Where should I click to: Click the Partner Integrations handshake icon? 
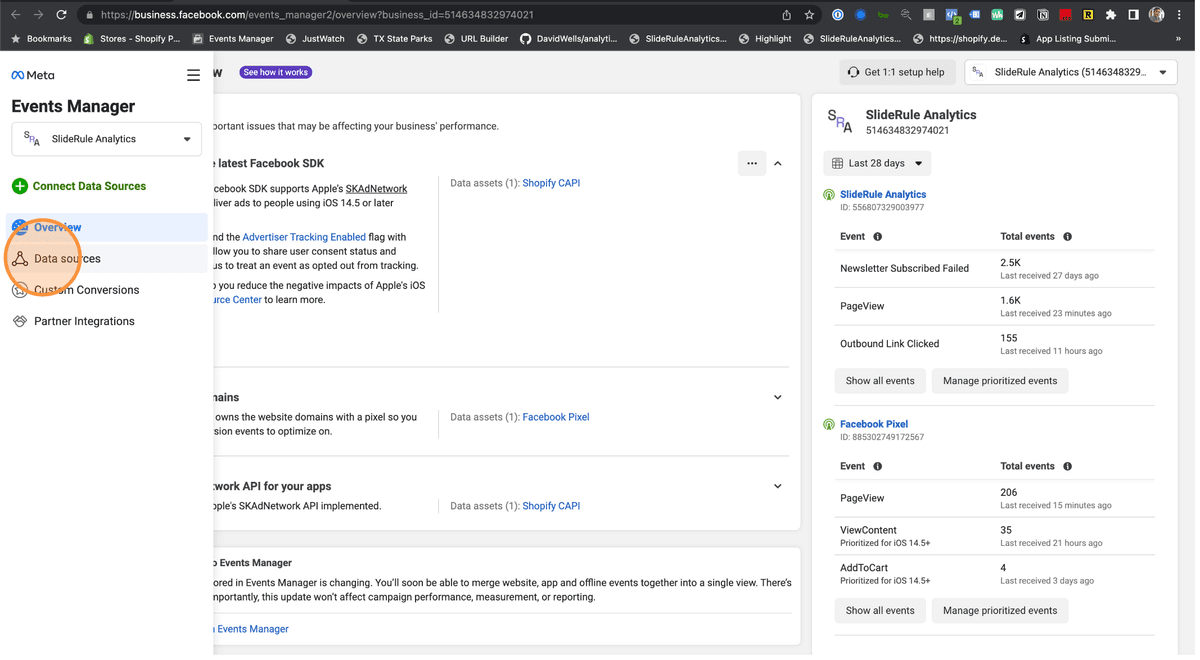(20, 321)
